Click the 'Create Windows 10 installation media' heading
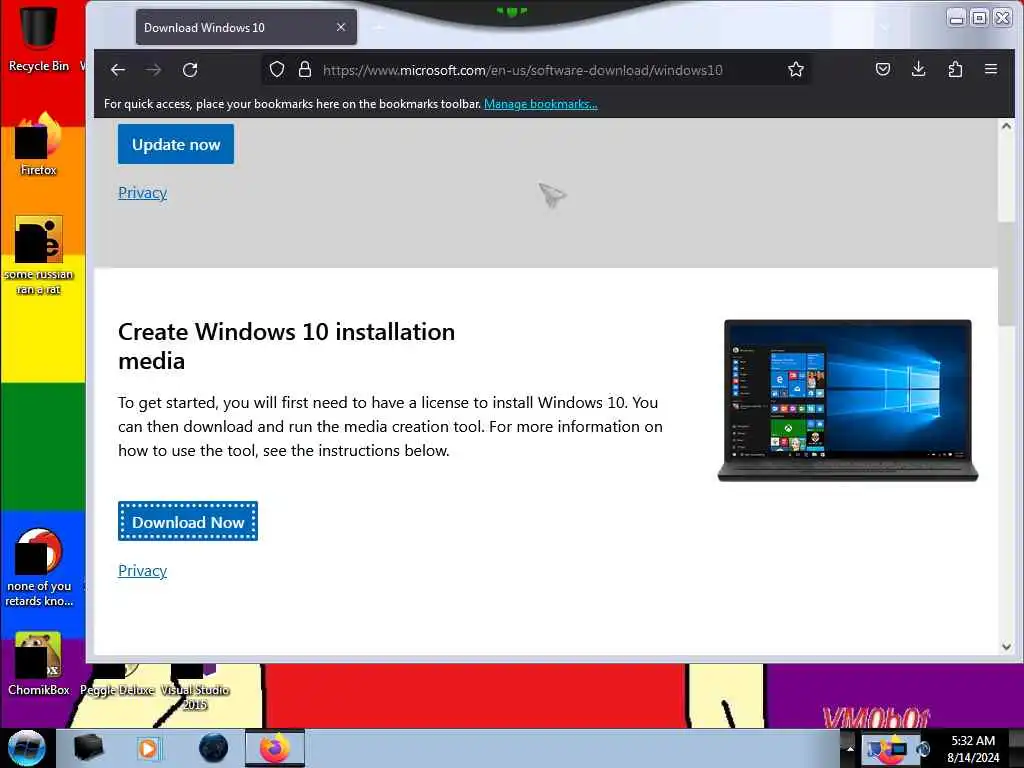The image size is (1024, 768). 286,346
